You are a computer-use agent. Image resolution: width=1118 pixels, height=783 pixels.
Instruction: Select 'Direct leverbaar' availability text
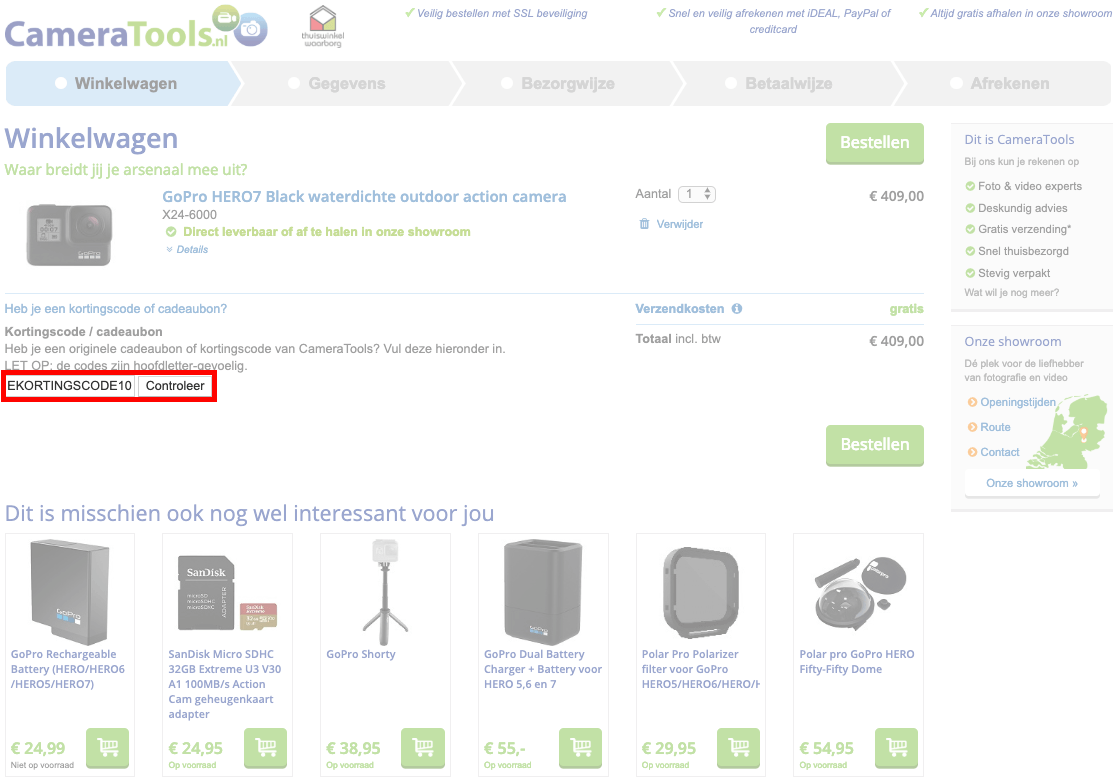(x=327, y=232)
